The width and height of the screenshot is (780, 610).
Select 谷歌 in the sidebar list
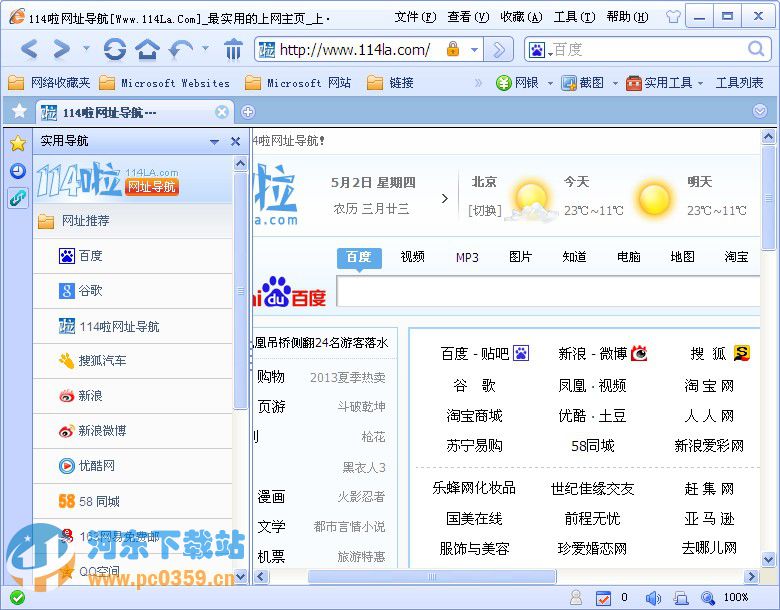[132, 291]
